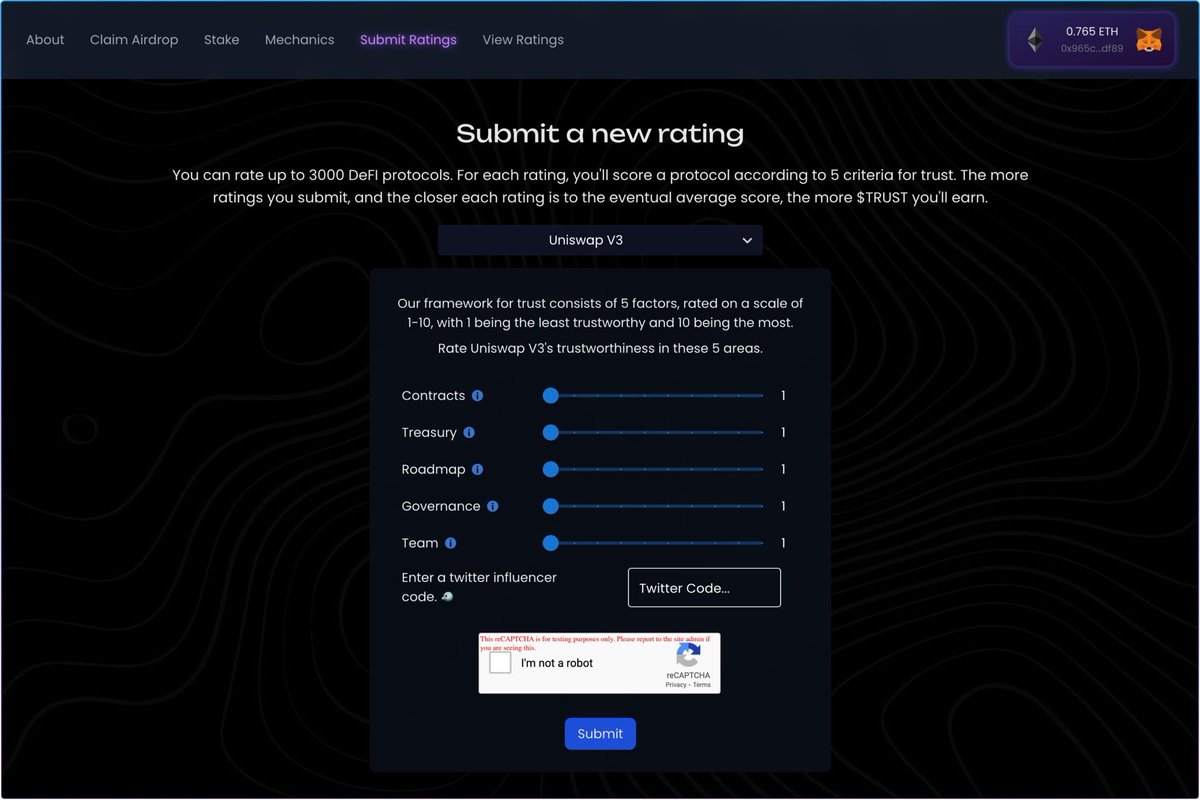Click the bird emoji near the twitter code text

click(x=447, y=596)
